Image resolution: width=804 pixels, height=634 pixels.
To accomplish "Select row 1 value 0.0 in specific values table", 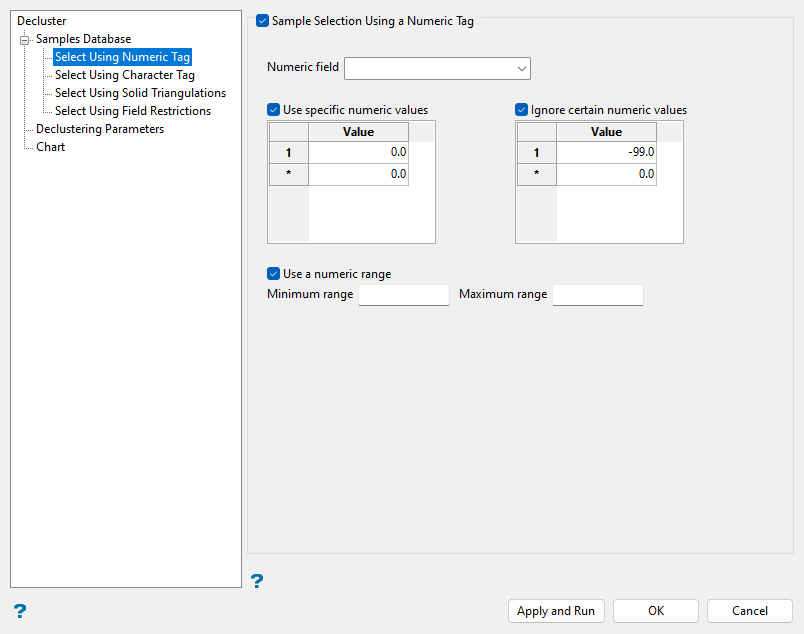I will click(358, 152).
